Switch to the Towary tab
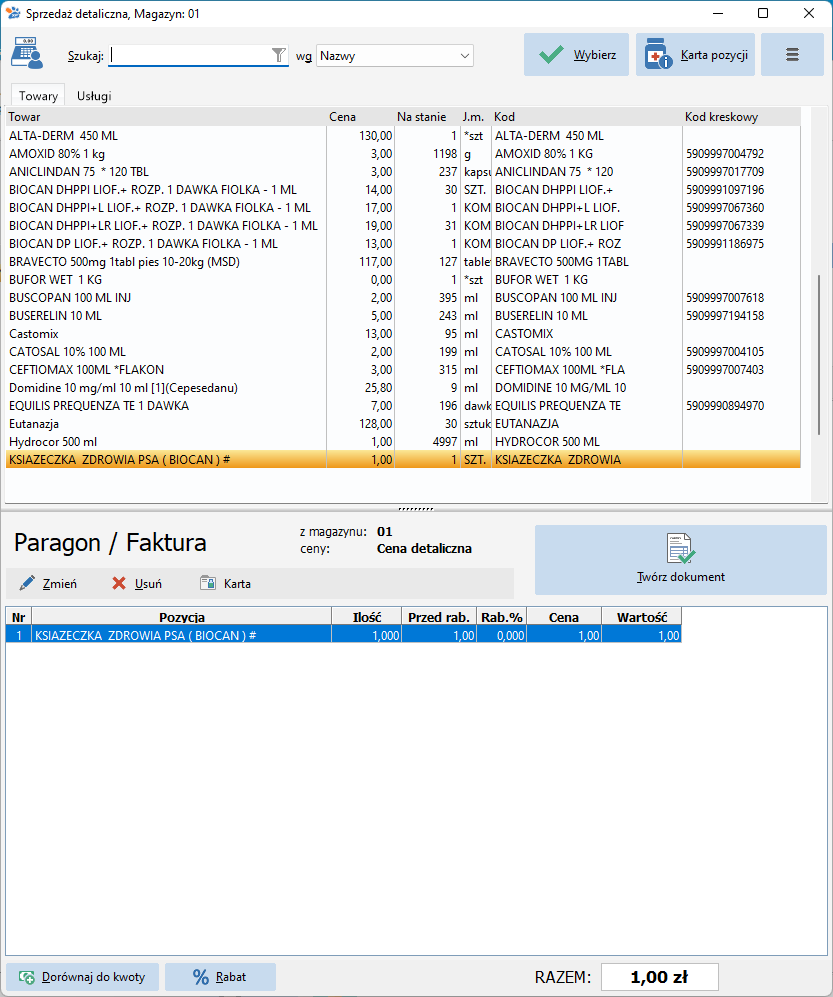This screenshot has height=997, width=833. pos(38,96)
